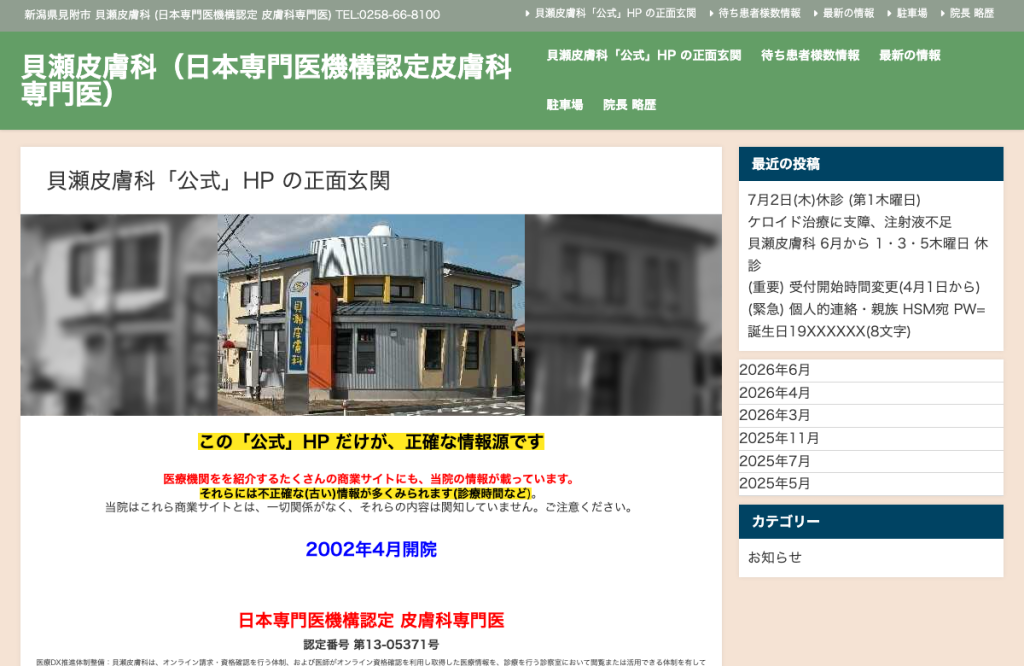Open 待ち患者様数情報 in the green navigation menu
1024x666 pixels.
[x=810, y=56]
